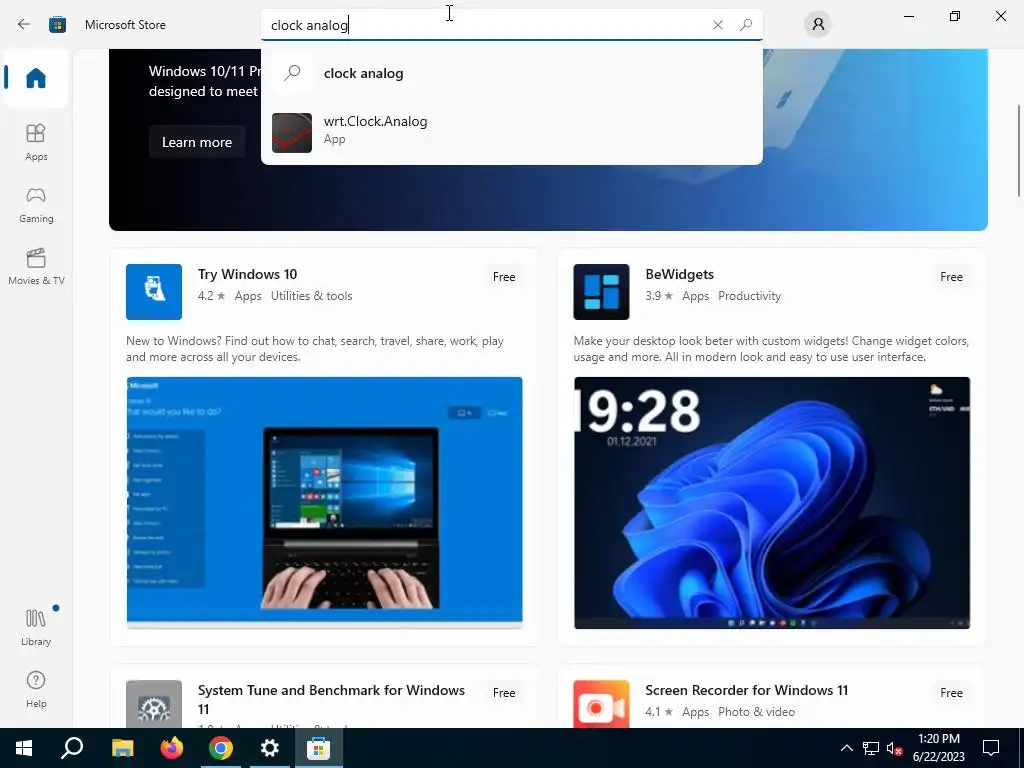The width and height of the screenshot is (1024, 768).
Task: Switch to the Apps section
Action: 36,142
